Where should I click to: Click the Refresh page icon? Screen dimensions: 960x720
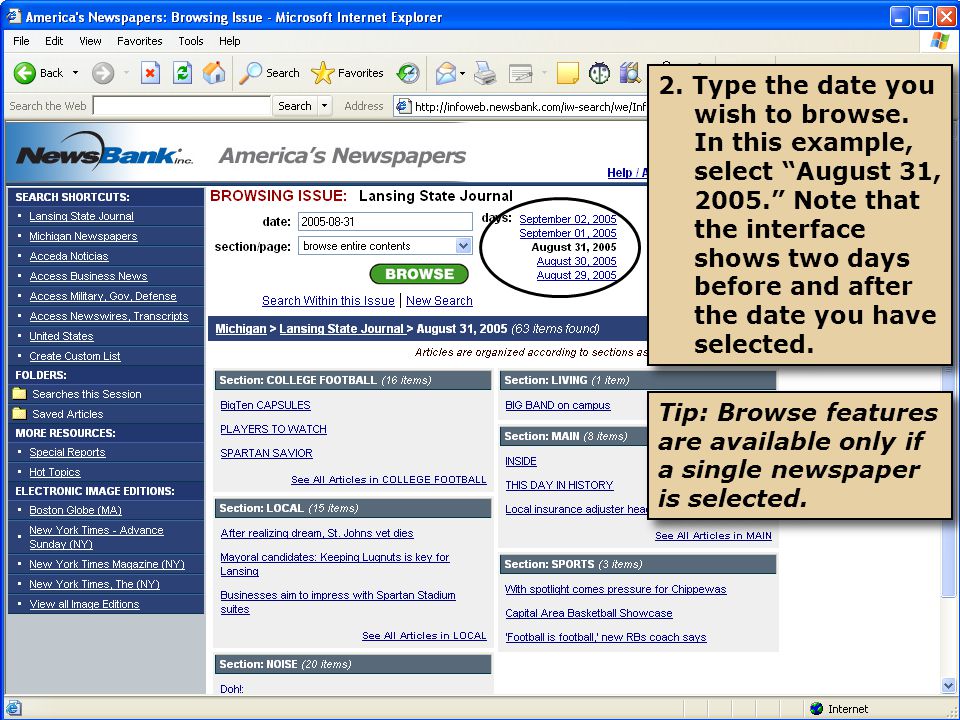(x=182, y=73)
